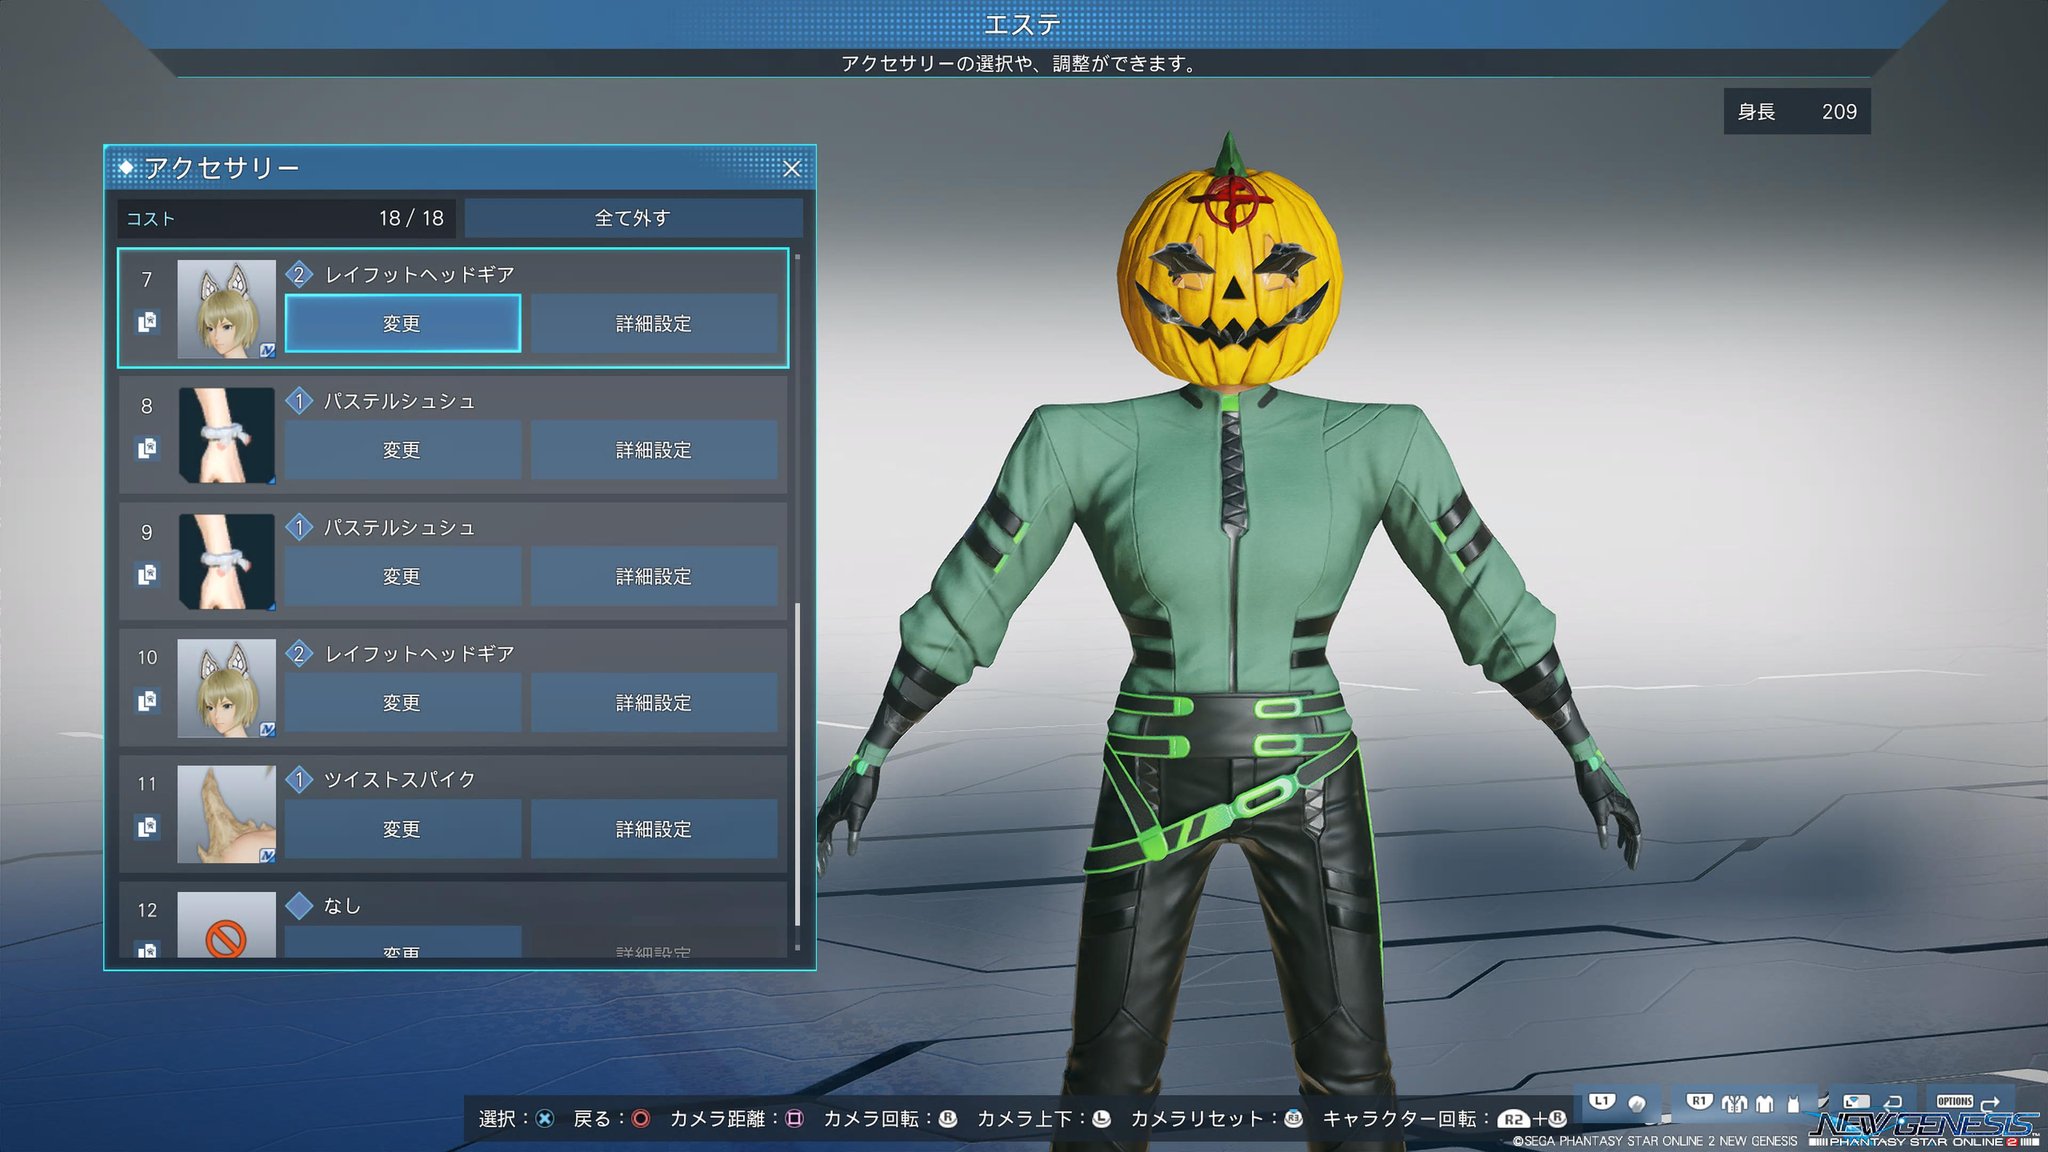Select the outerwear jacket display icon

pos(1734,1104)
